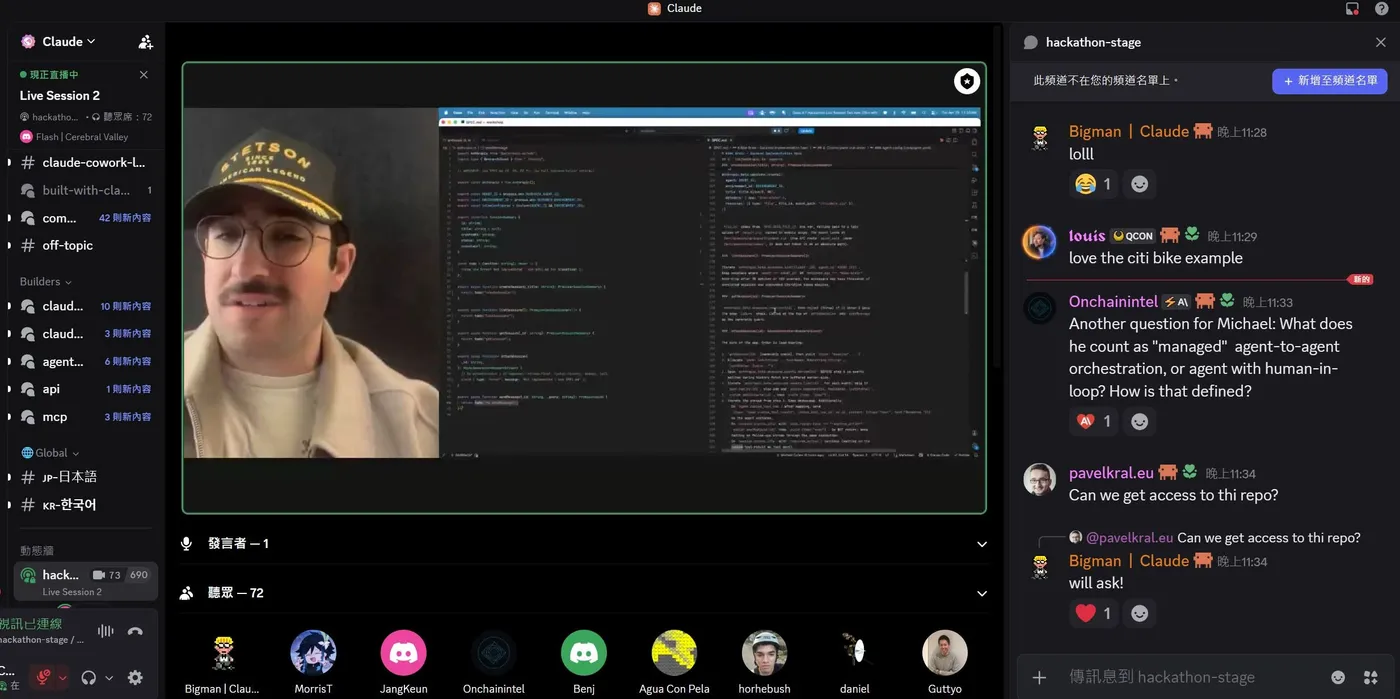Add reaction to Onchainintel's message

[1139, 422]
